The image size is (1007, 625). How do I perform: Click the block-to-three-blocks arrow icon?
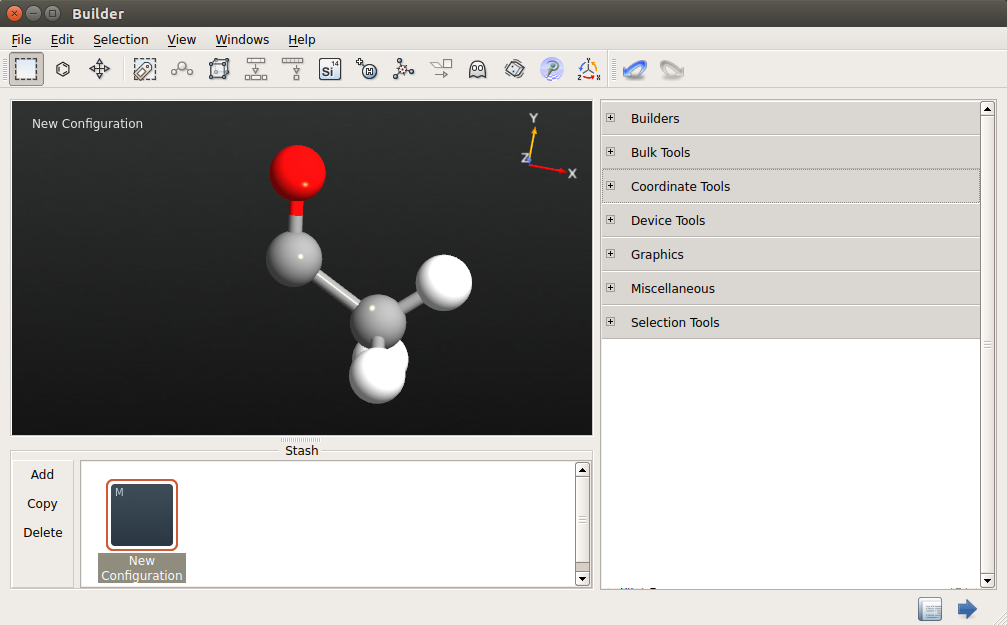256,69
